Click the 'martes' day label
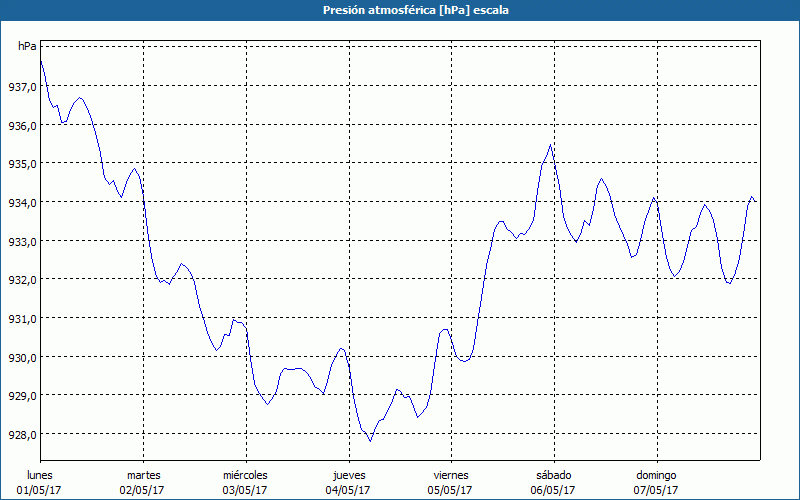 tap(143, 475)
